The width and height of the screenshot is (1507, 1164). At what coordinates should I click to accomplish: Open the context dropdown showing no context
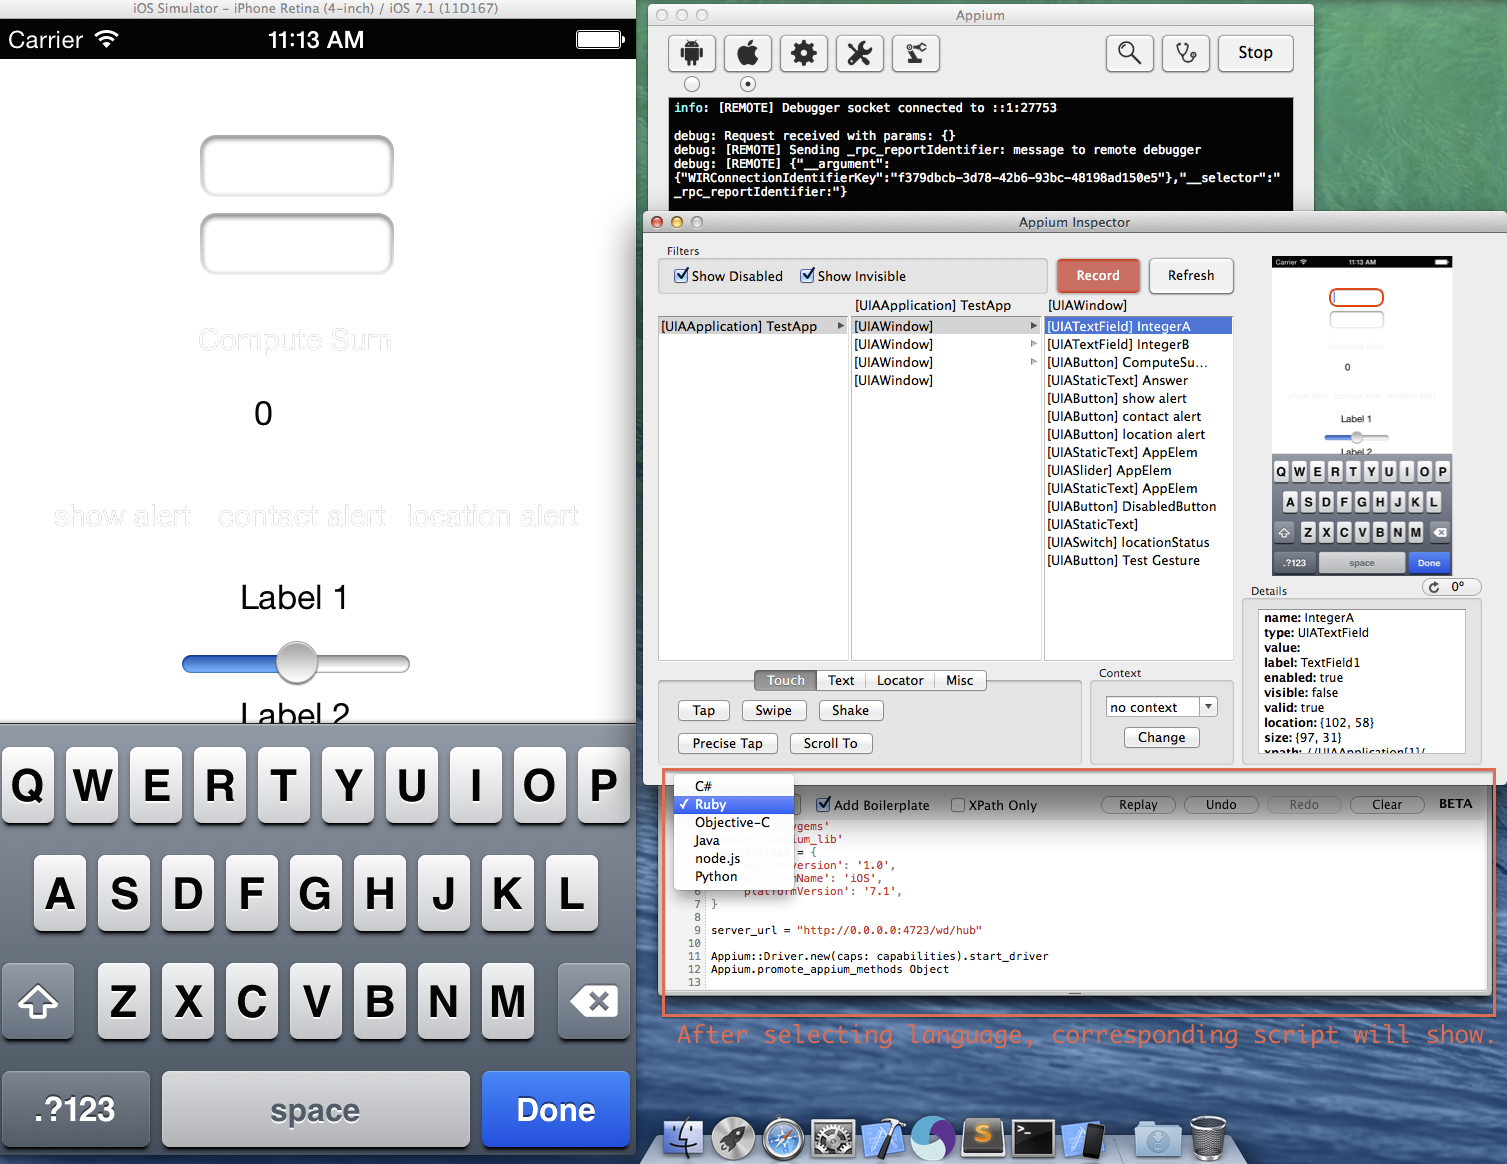point(1161,707)
